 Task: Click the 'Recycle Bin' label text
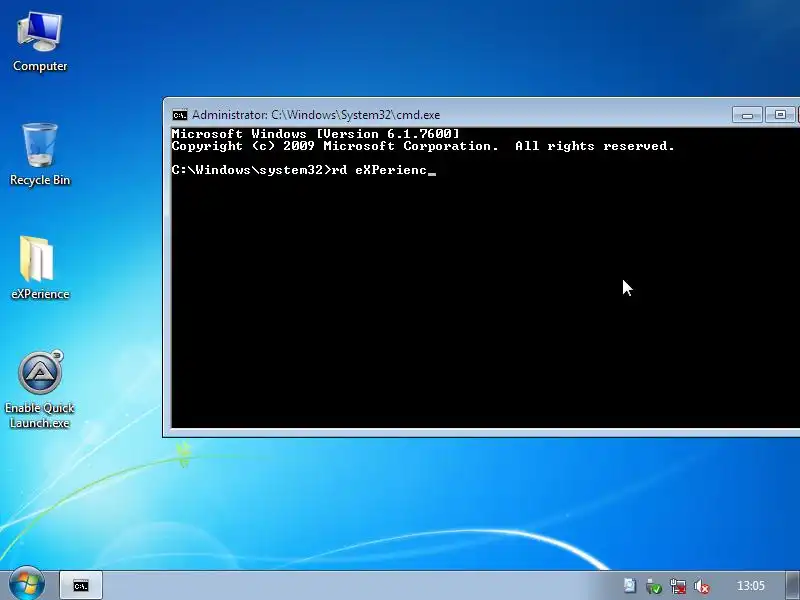tap(40, 180)
